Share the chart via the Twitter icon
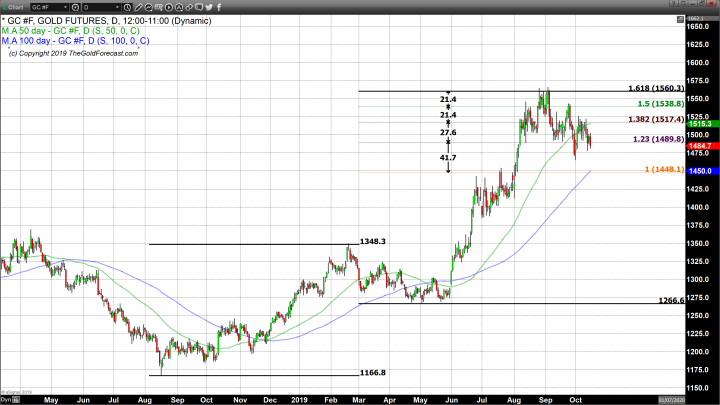The image size is (720, 405). point(209,7)
